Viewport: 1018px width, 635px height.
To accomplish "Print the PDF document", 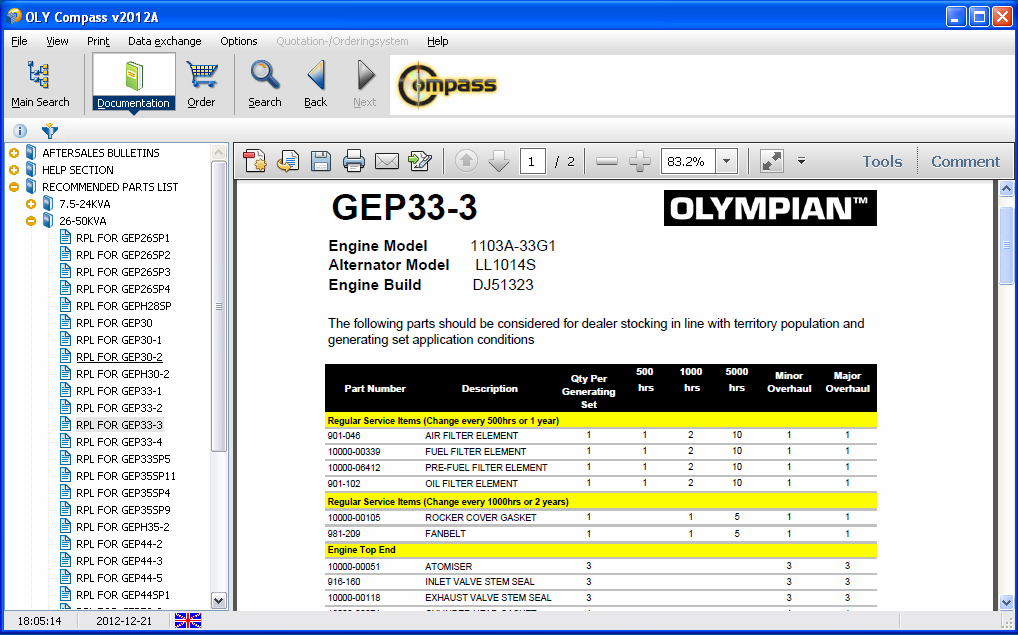I will pos(354,161).
